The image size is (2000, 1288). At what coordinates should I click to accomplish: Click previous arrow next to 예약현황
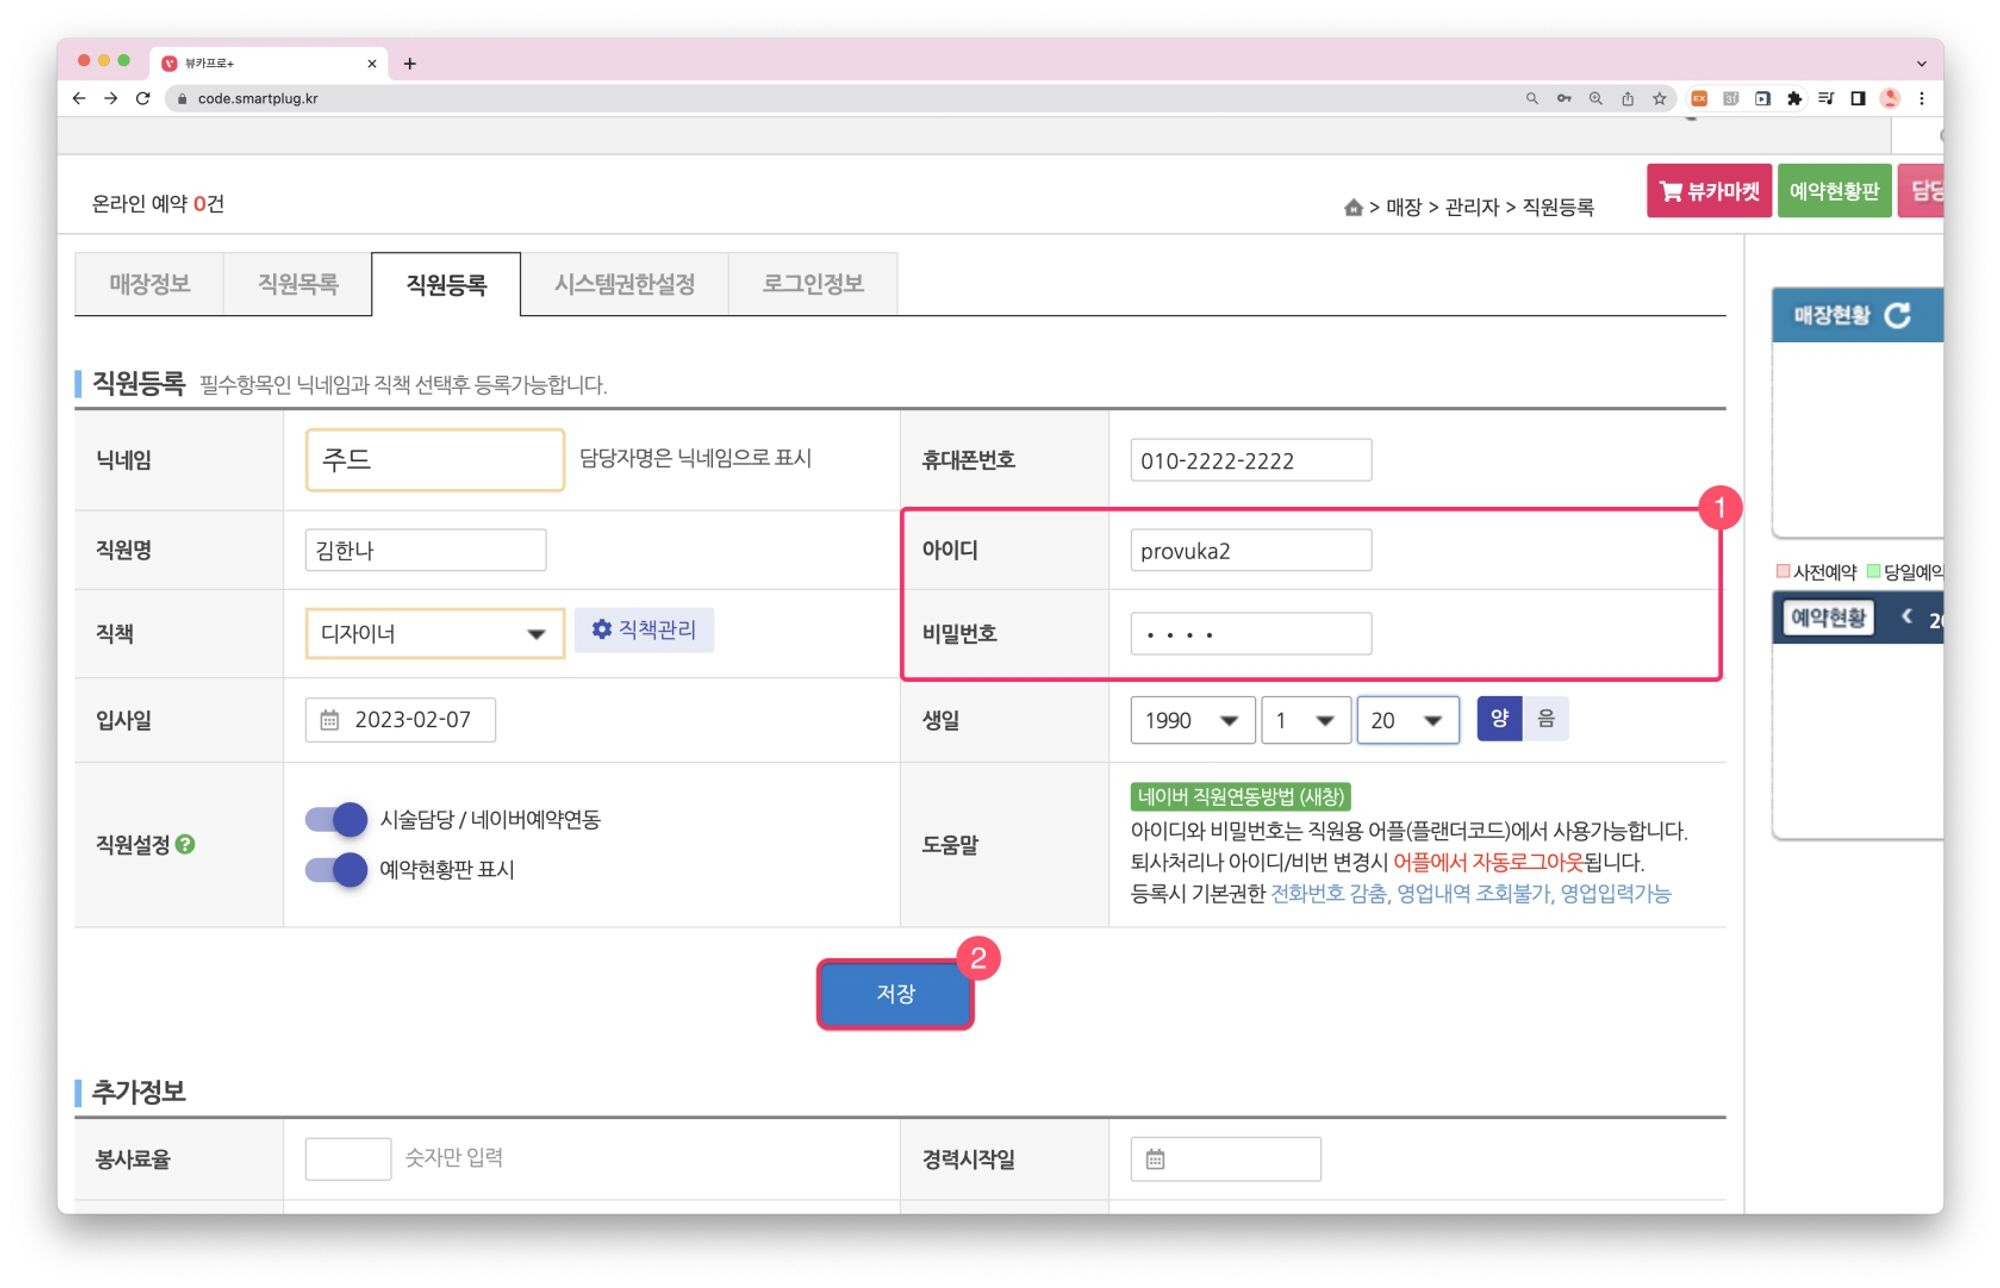1906,617
